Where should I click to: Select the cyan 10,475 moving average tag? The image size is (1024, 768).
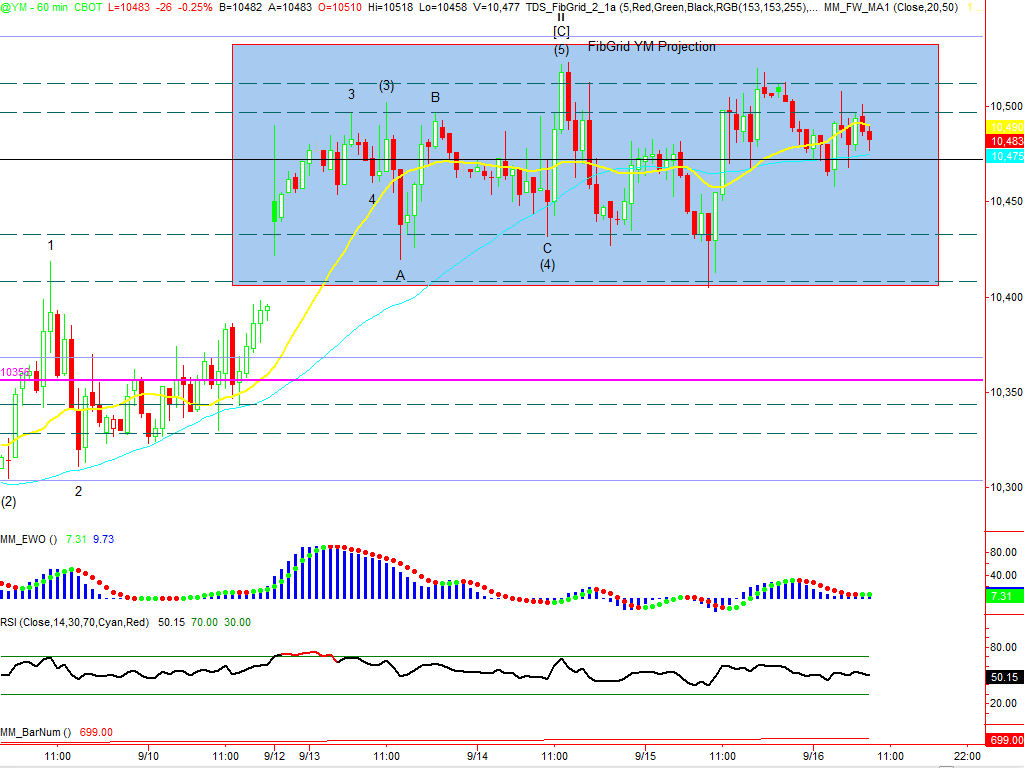click(1004, 157)
